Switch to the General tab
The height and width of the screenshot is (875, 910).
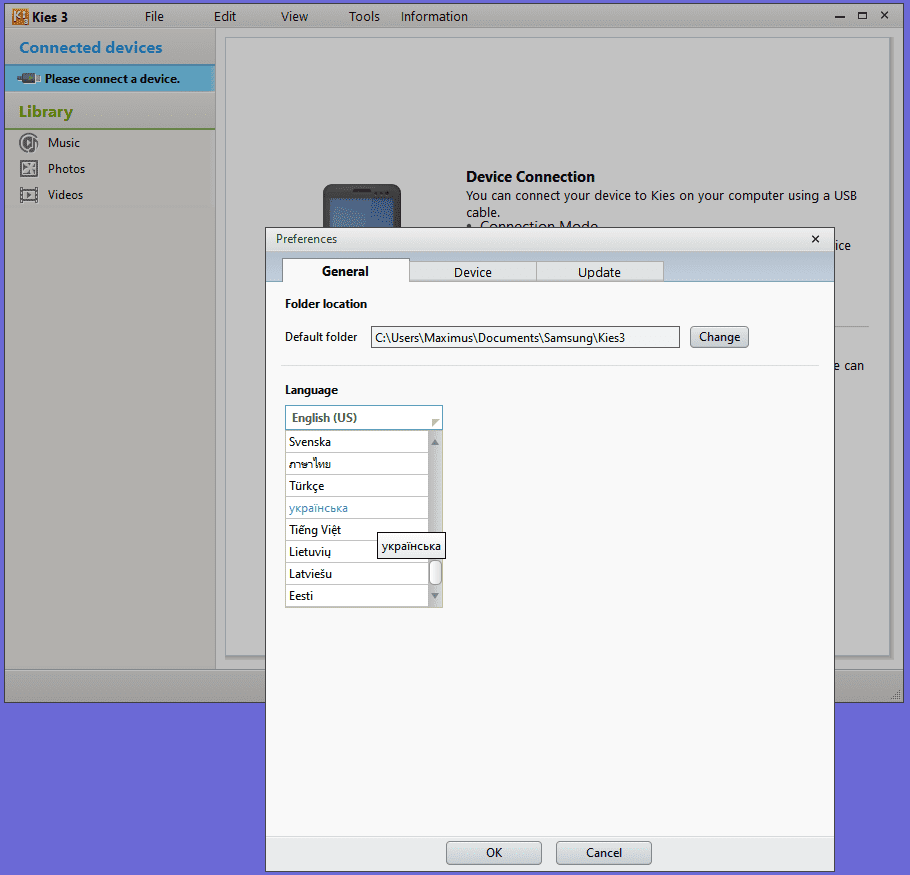(345, 271)
